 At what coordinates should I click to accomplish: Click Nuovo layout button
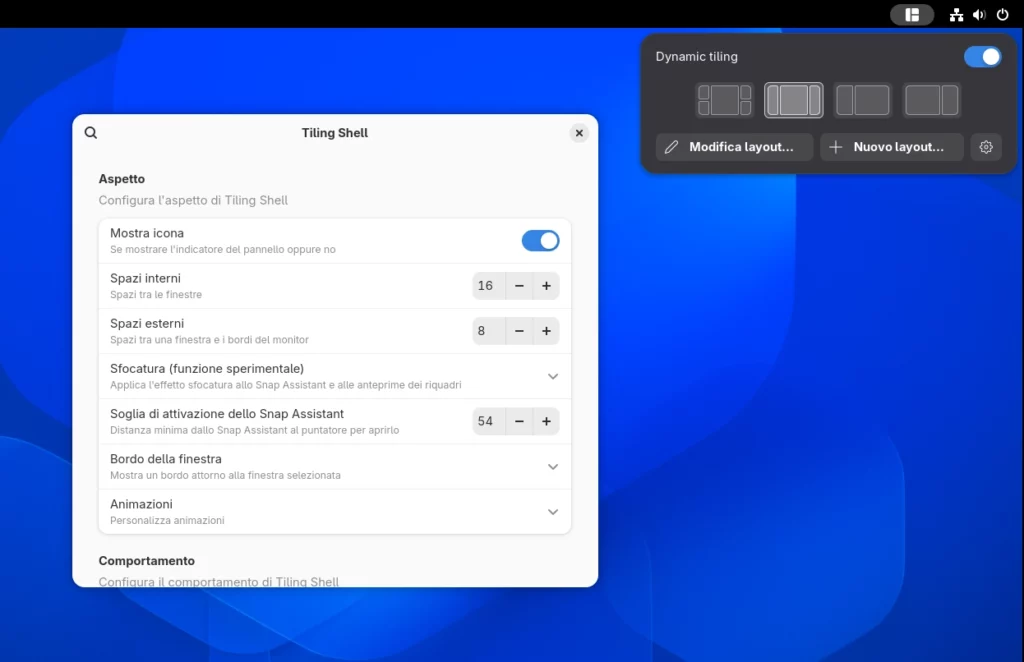coord(891,147)
